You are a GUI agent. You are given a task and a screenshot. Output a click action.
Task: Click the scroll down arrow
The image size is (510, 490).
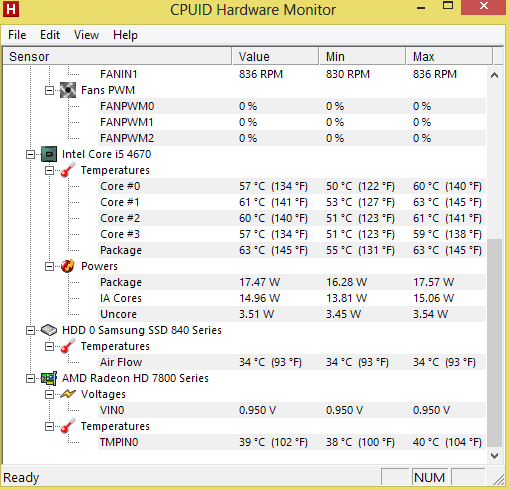click(x=495, y=455)
